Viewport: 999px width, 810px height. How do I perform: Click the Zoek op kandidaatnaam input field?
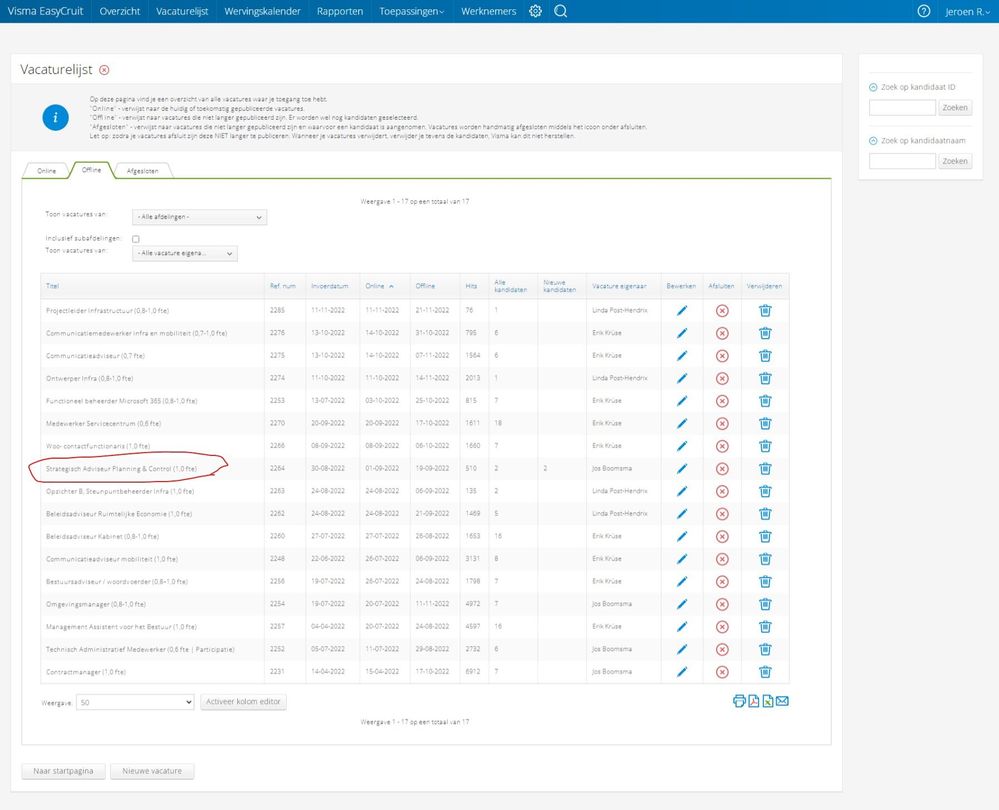point(902,161)
